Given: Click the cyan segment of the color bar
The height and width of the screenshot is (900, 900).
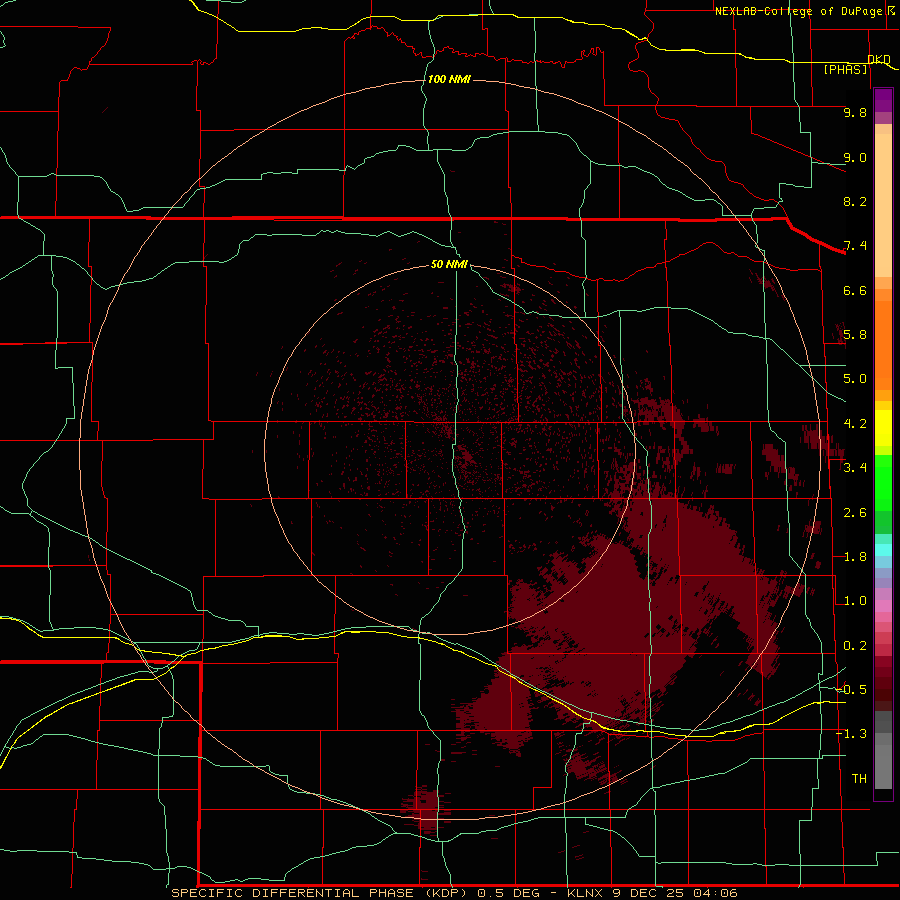Looking at the screenshot, I should (883, 549).
